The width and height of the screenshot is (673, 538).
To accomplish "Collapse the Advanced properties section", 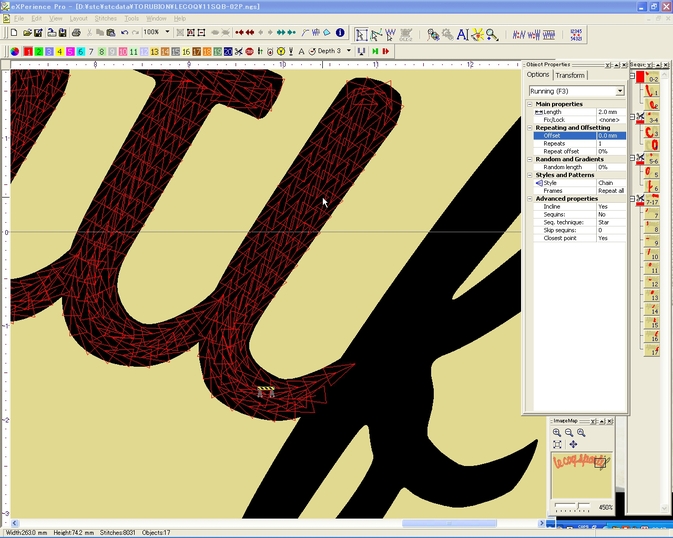I will tap(530, 199).
